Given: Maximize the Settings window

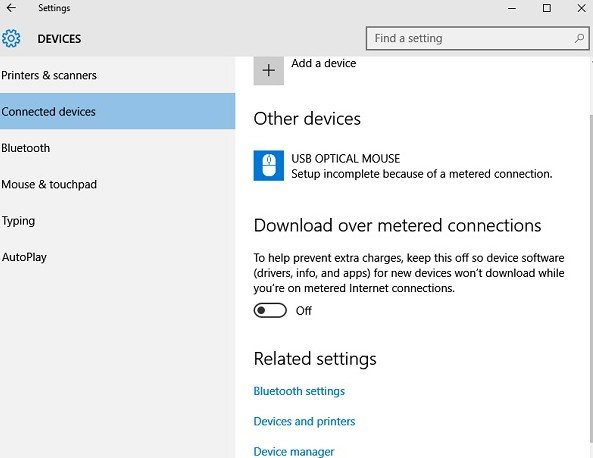Looking at the screenshot, I should pos(546,8).
